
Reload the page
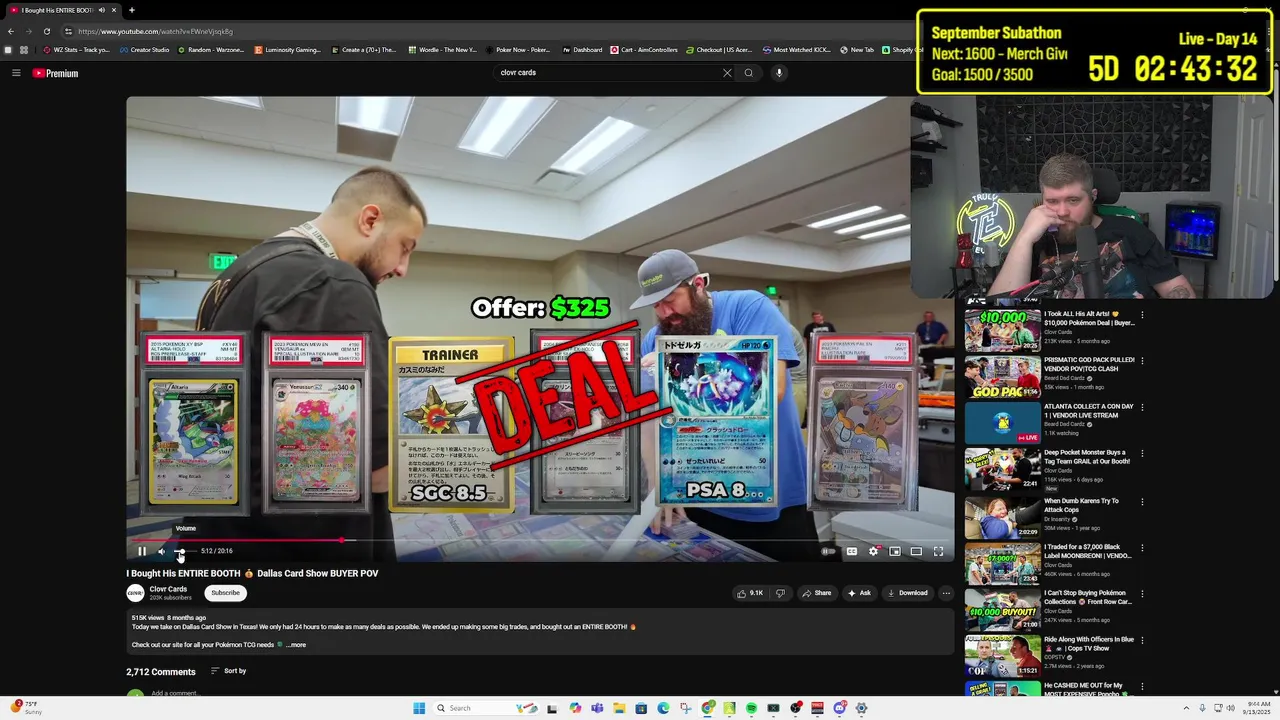pyautogui.click(x=46, y=31)
